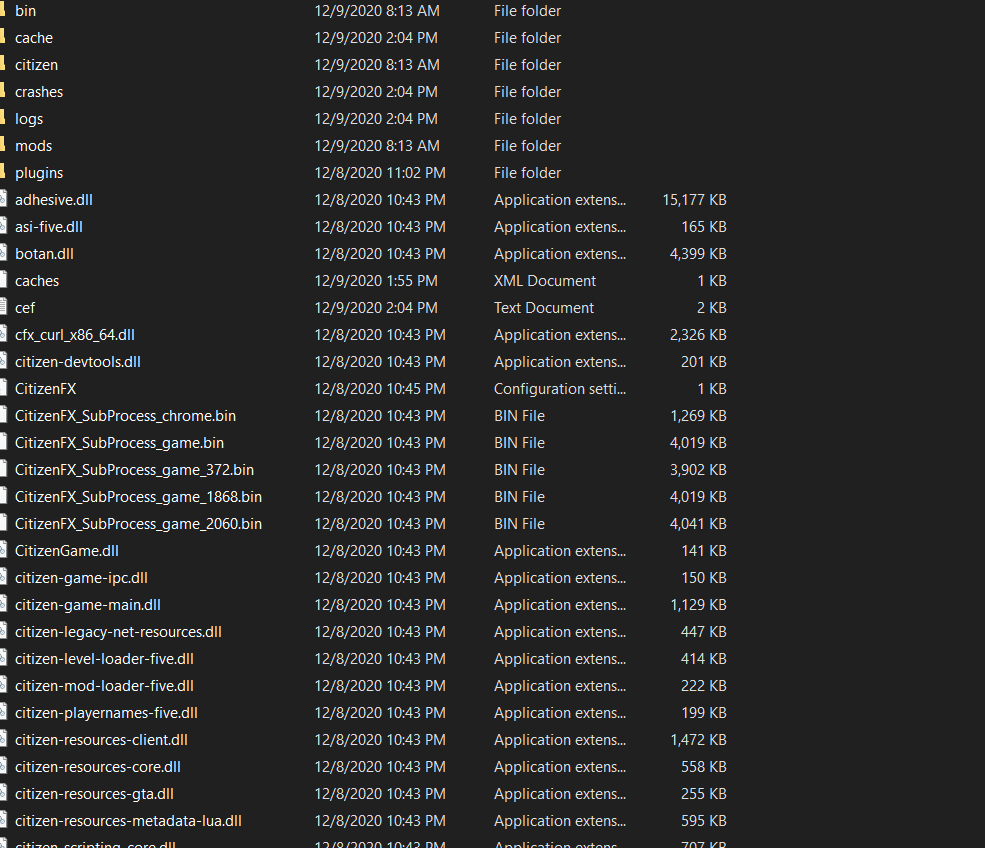Click the 414 KB size value
This screenshot has height=848, width=985.
coord(704,659)
